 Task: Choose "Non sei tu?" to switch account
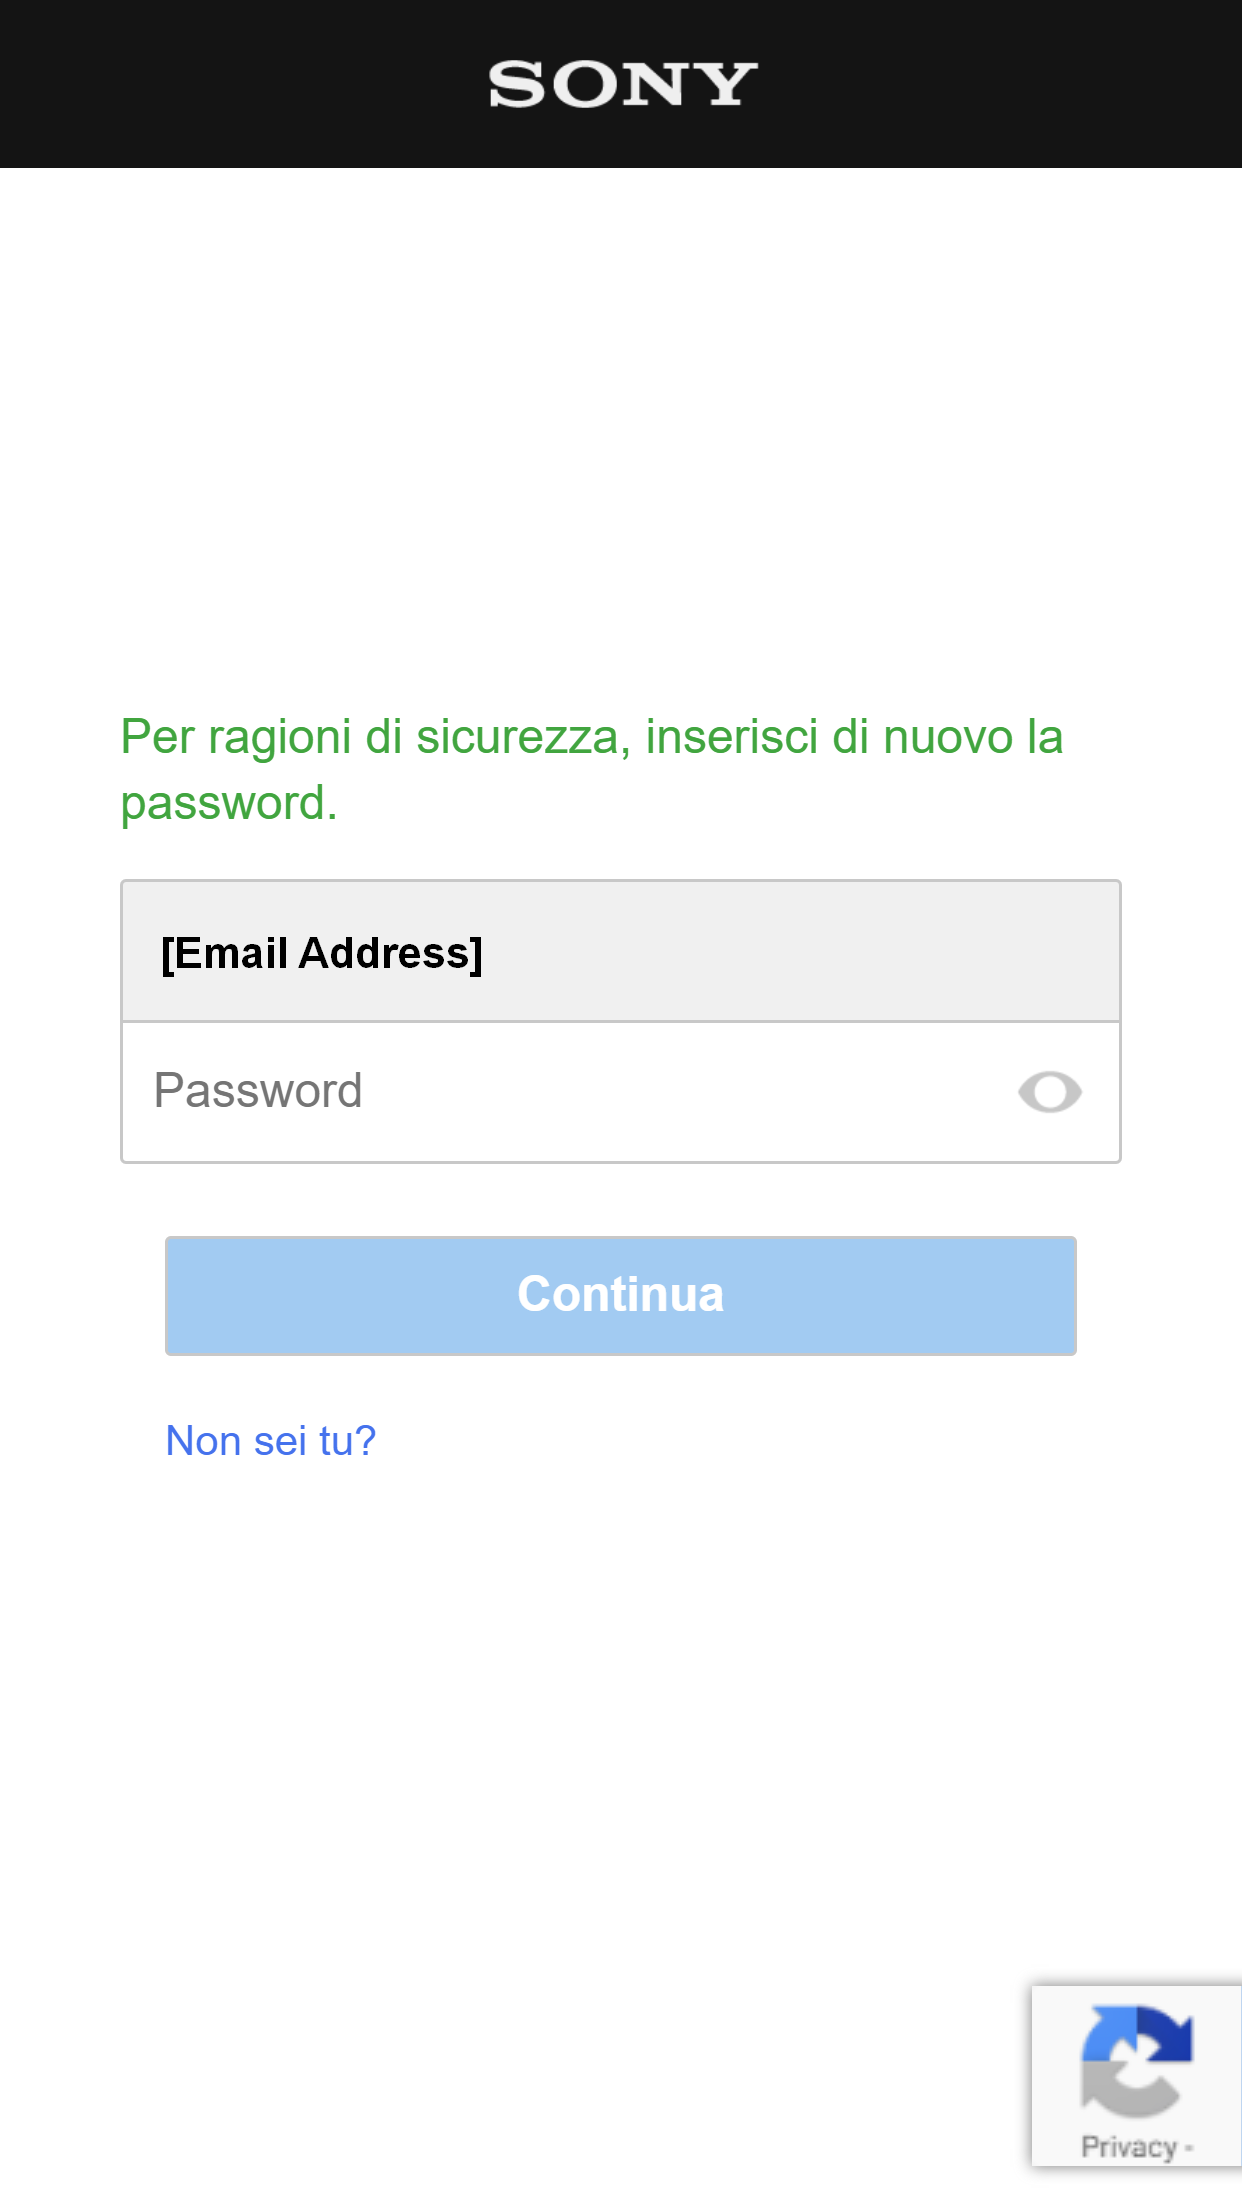click(x=270, y=1441)
